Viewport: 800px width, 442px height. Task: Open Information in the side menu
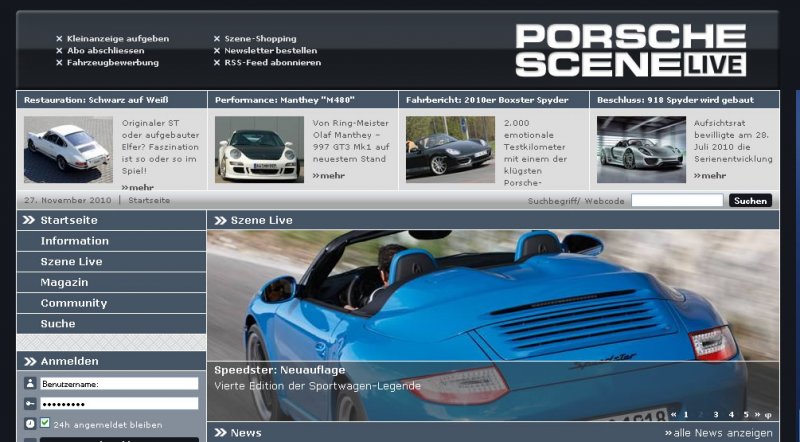coord(74,241)
